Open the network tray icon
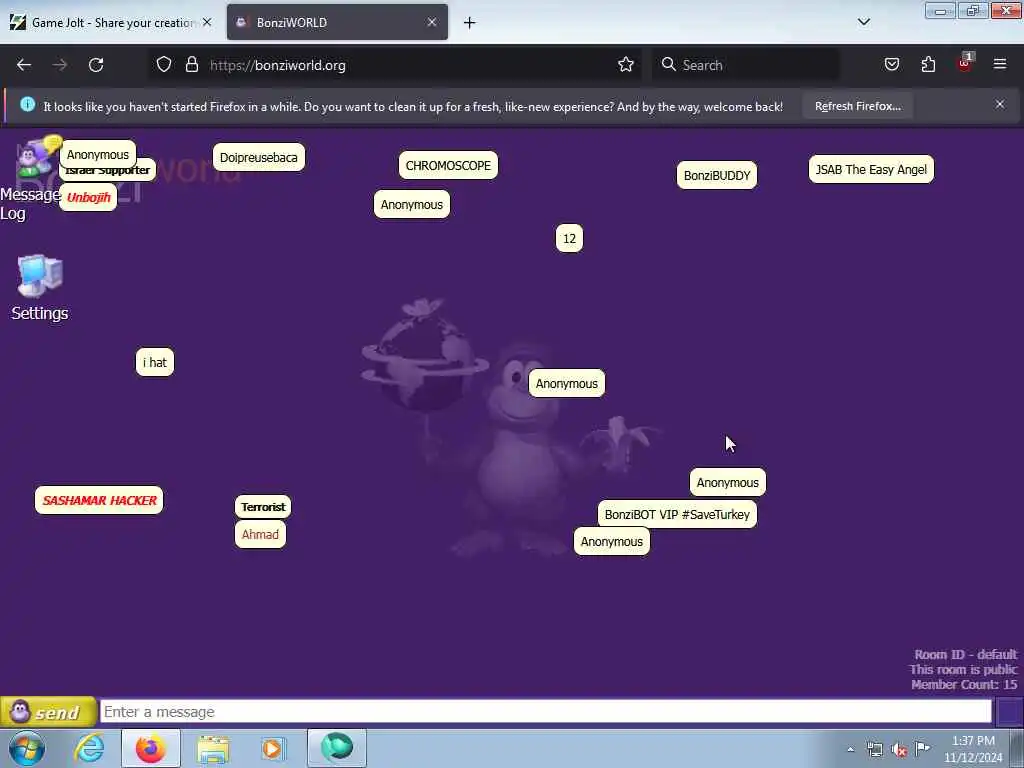 875,750
